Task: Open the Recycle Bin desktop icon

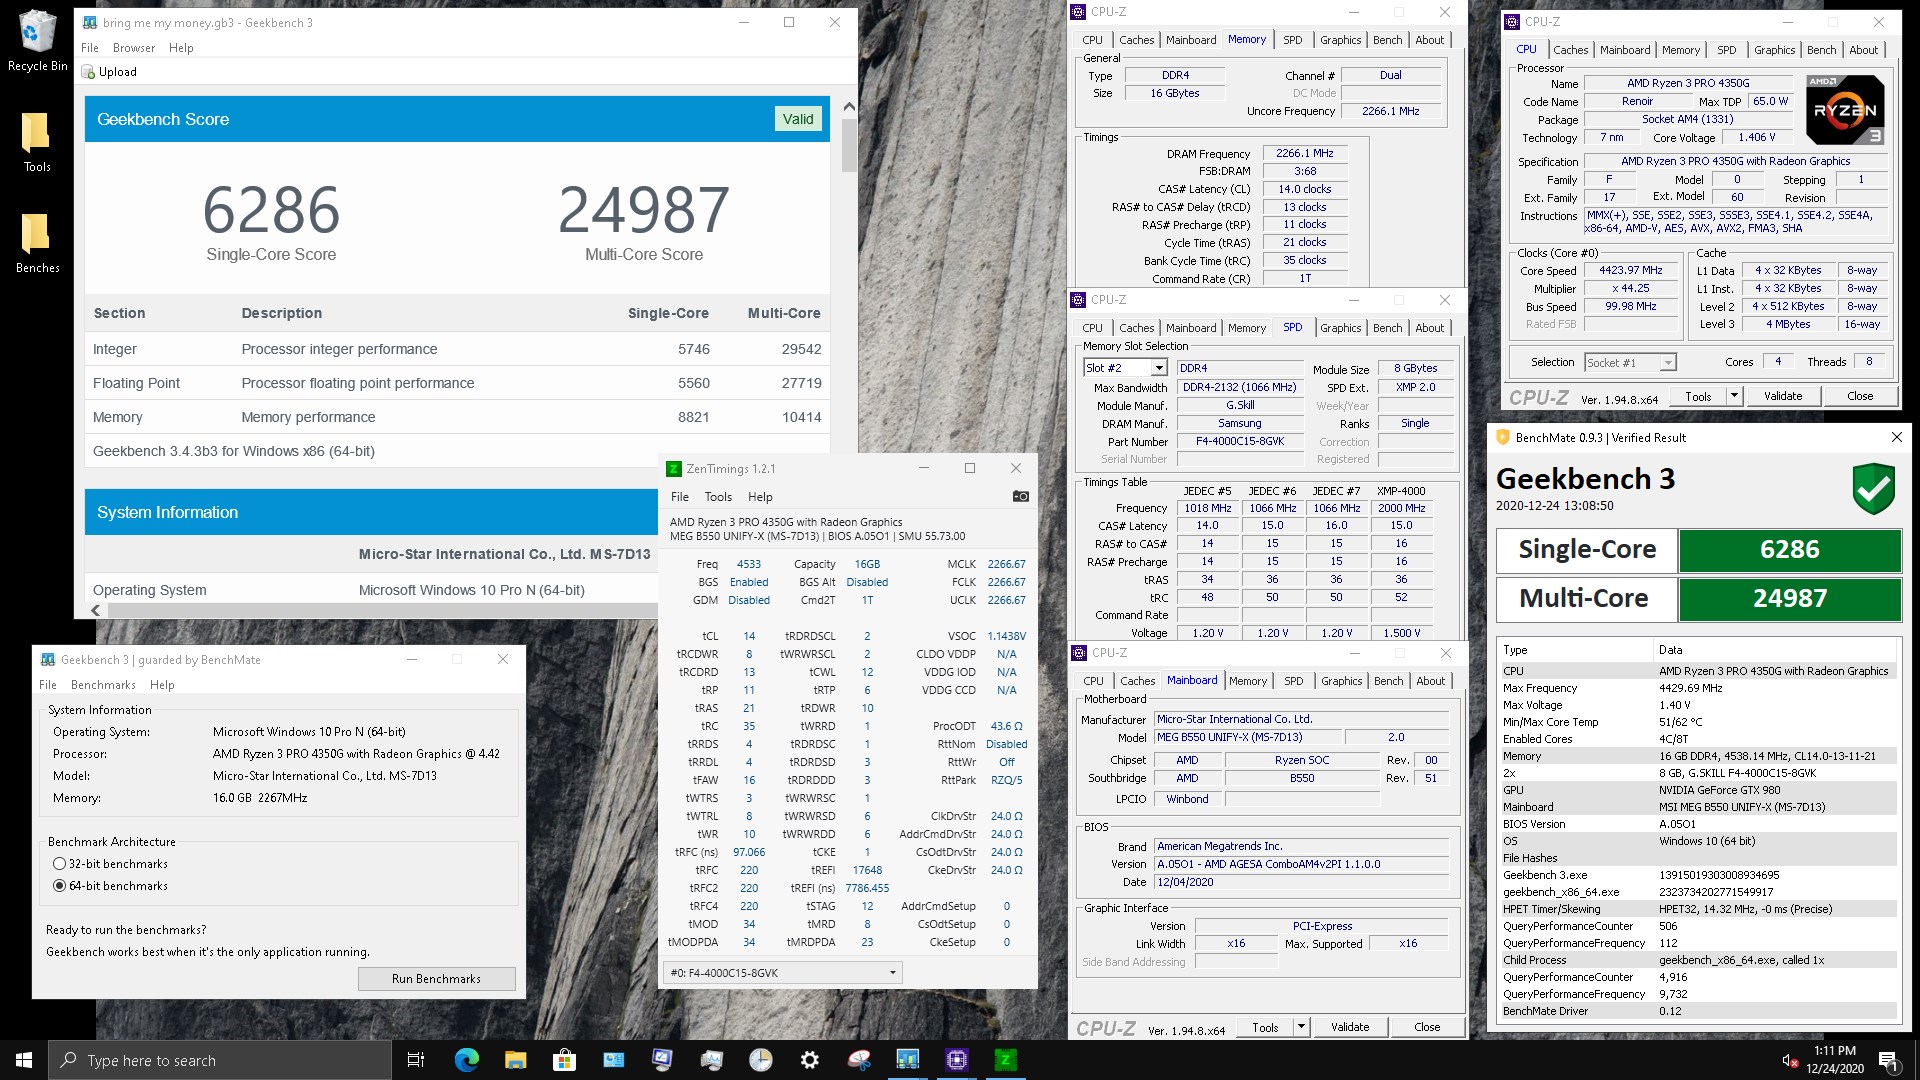Action: (x=37, y=40)
